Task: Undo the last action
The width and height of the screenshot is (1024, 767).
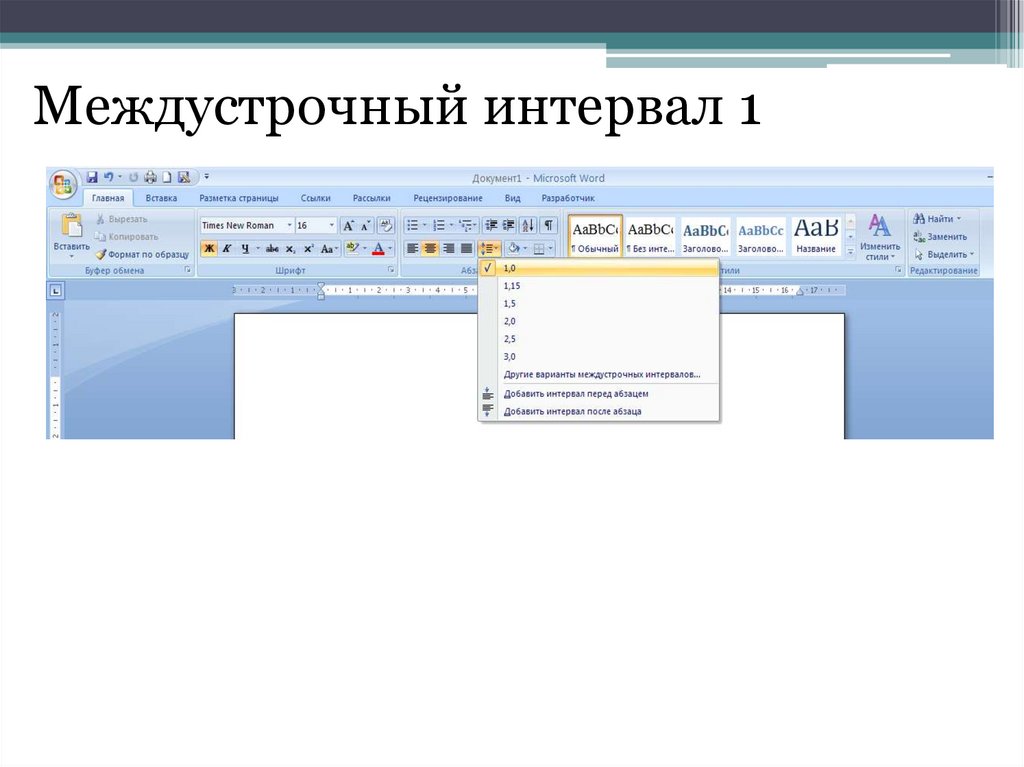Action: [108, 177]
